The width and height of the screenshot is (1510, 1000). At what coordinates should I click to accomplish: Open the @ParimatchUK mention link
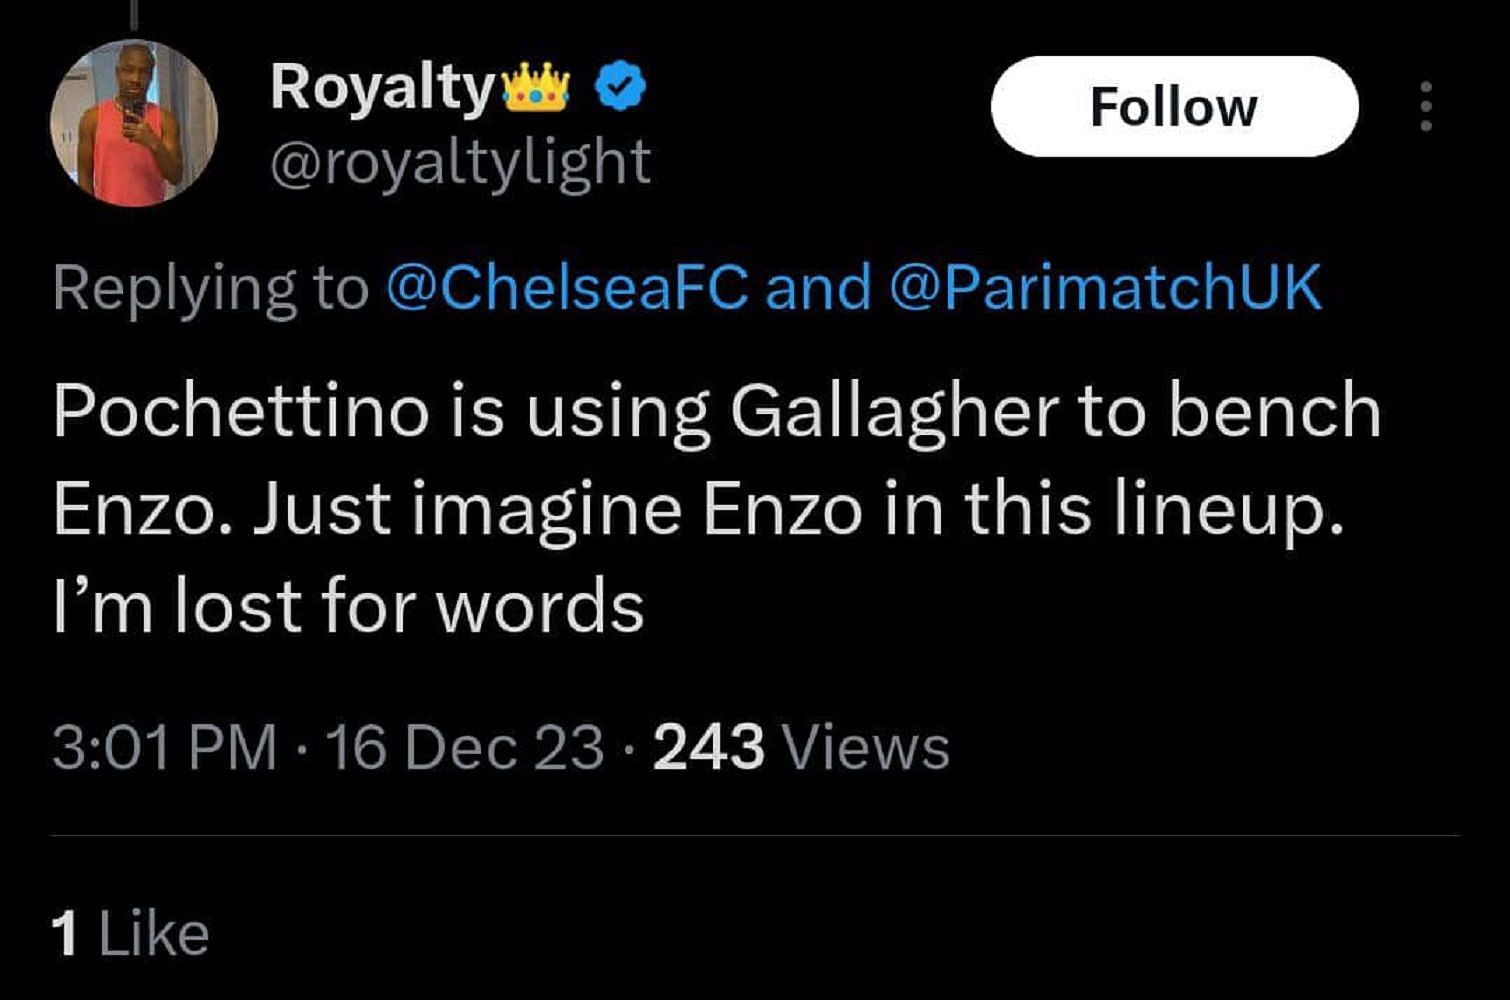pyautogui.click(x=1103, y=288)
